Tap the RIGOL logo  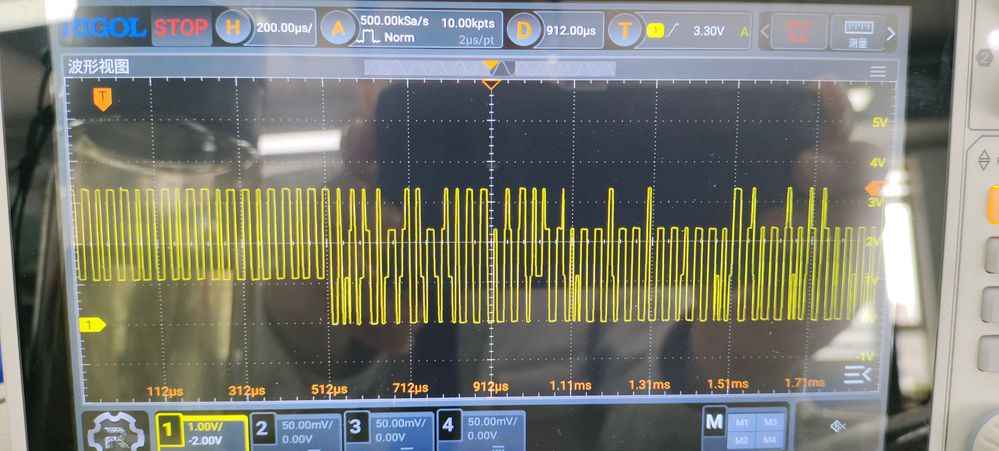[x=105, y=29]
